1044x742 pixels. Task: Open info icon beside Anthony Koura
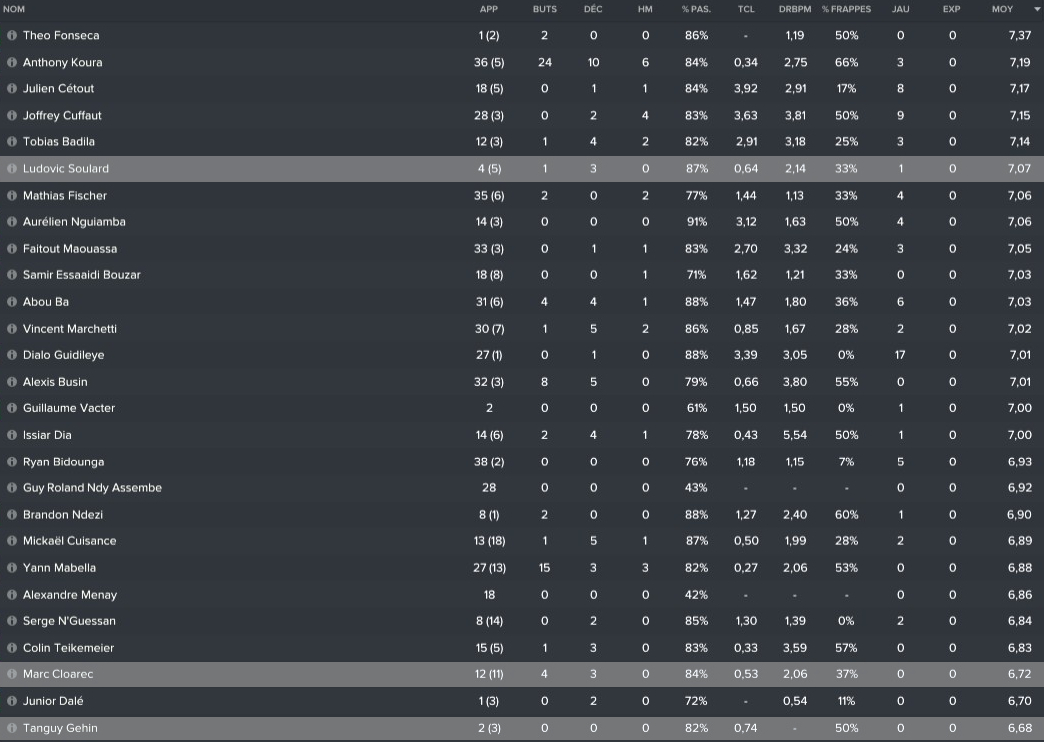click(12, 62)
